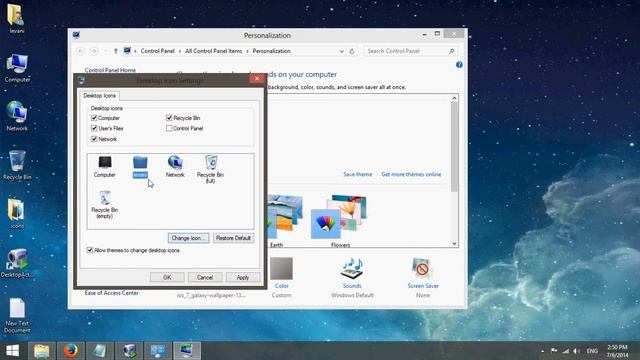
Task: Click themes list scroll down arrow
Action: (x=454, y=244)
